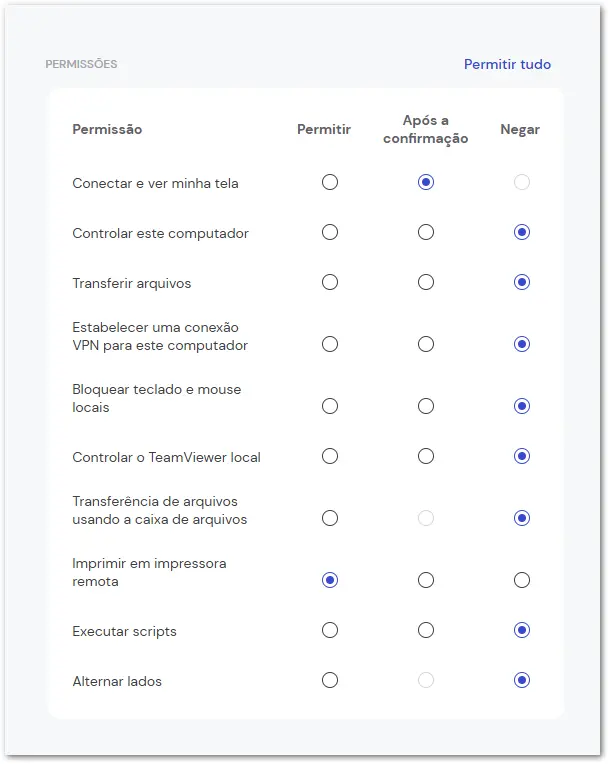Choose Após a confirmação for Transferir arquivos
Screen dimensions: 609x764
click(x=426, y=282)
